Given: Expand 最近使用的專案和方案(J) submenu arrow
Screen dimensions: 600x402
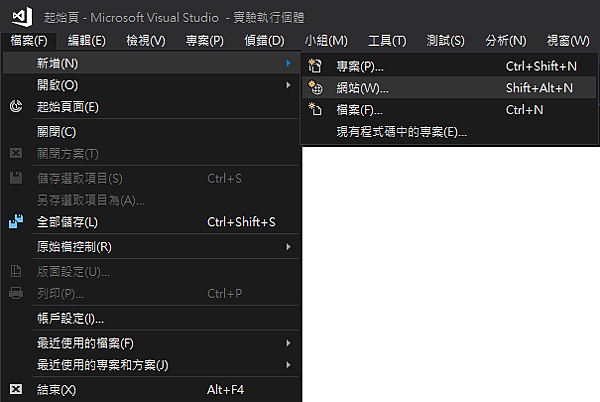Looking at the screenshot, I should [289, 365].
